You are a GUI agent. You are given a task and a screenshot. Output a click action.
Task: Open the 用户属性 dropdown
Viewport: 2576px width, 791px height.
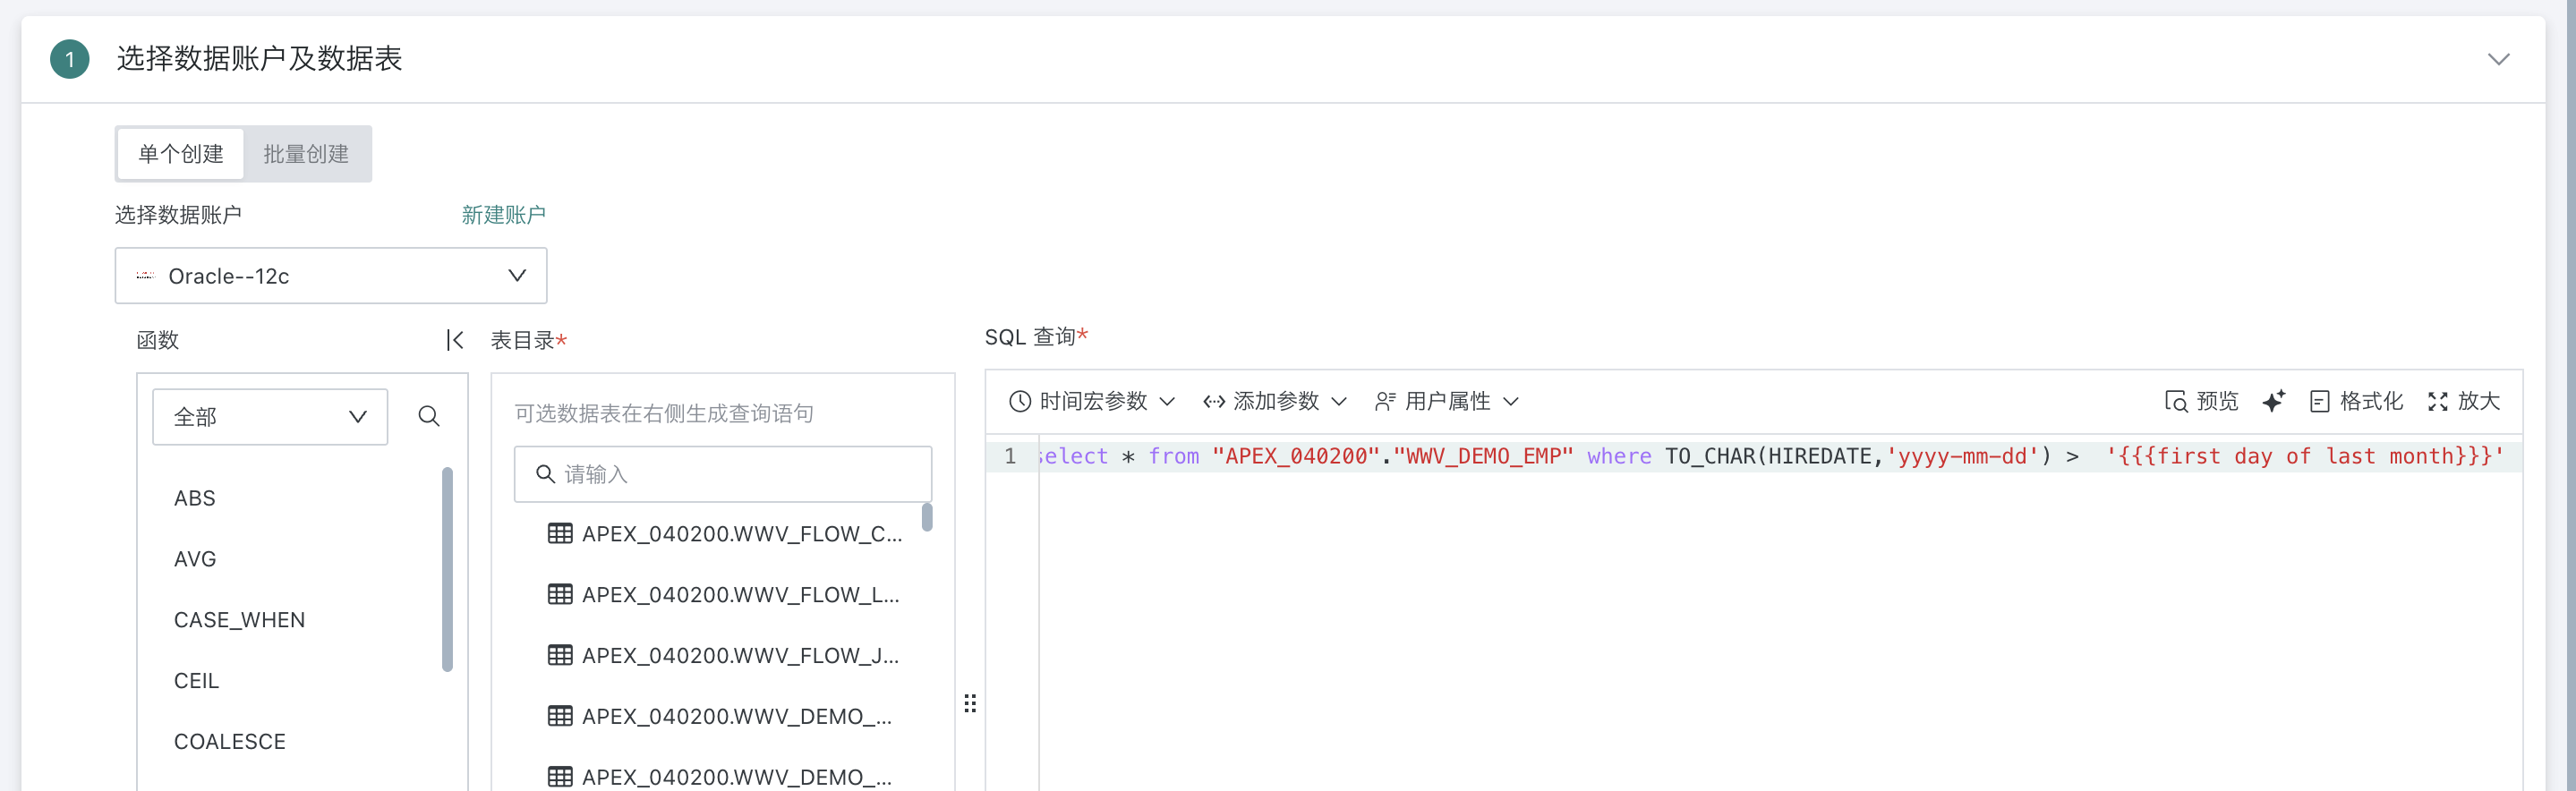pyautogui.click(x=1447, y=402)
